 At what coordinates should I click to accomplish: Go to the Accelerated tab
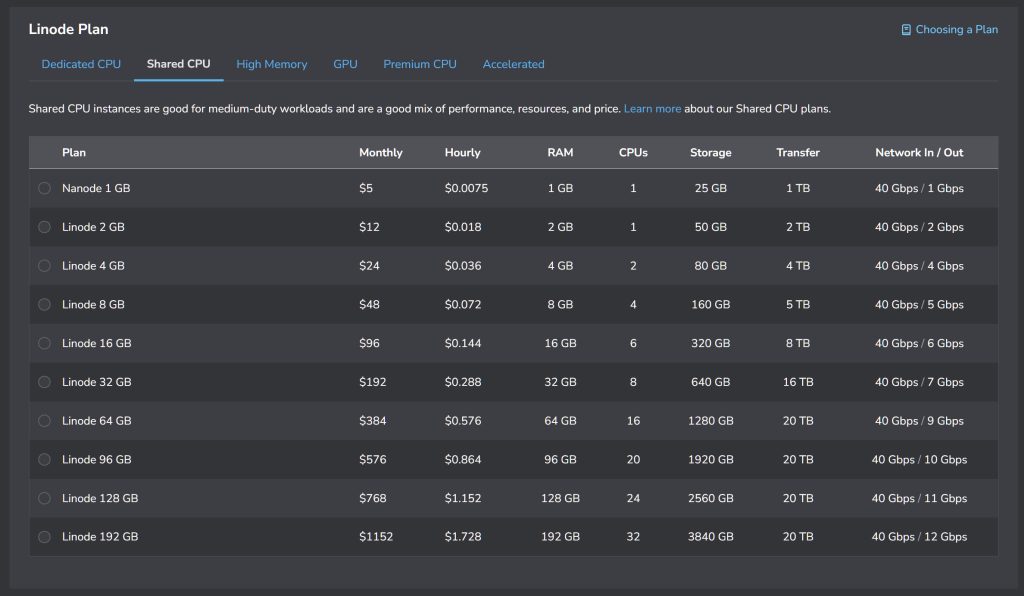(x=513, y=64)
